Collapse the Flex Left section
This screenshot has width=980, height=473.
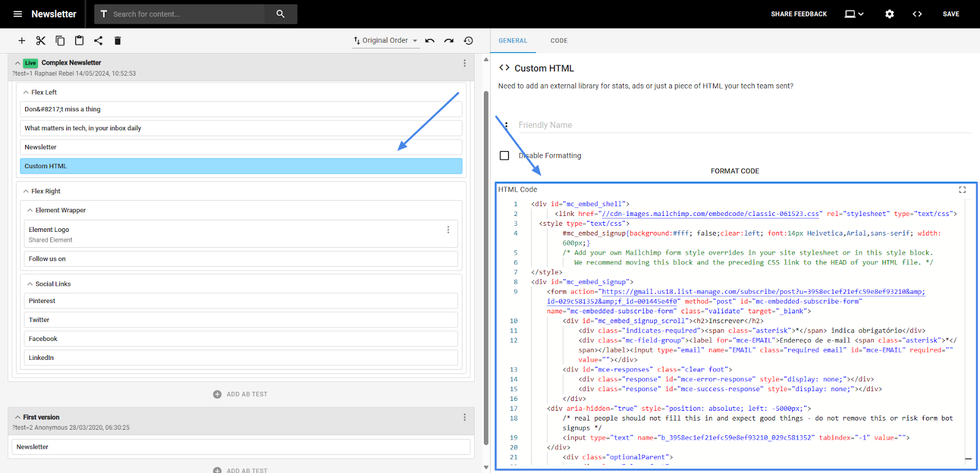pyautogui.click(x=26, y=92)
